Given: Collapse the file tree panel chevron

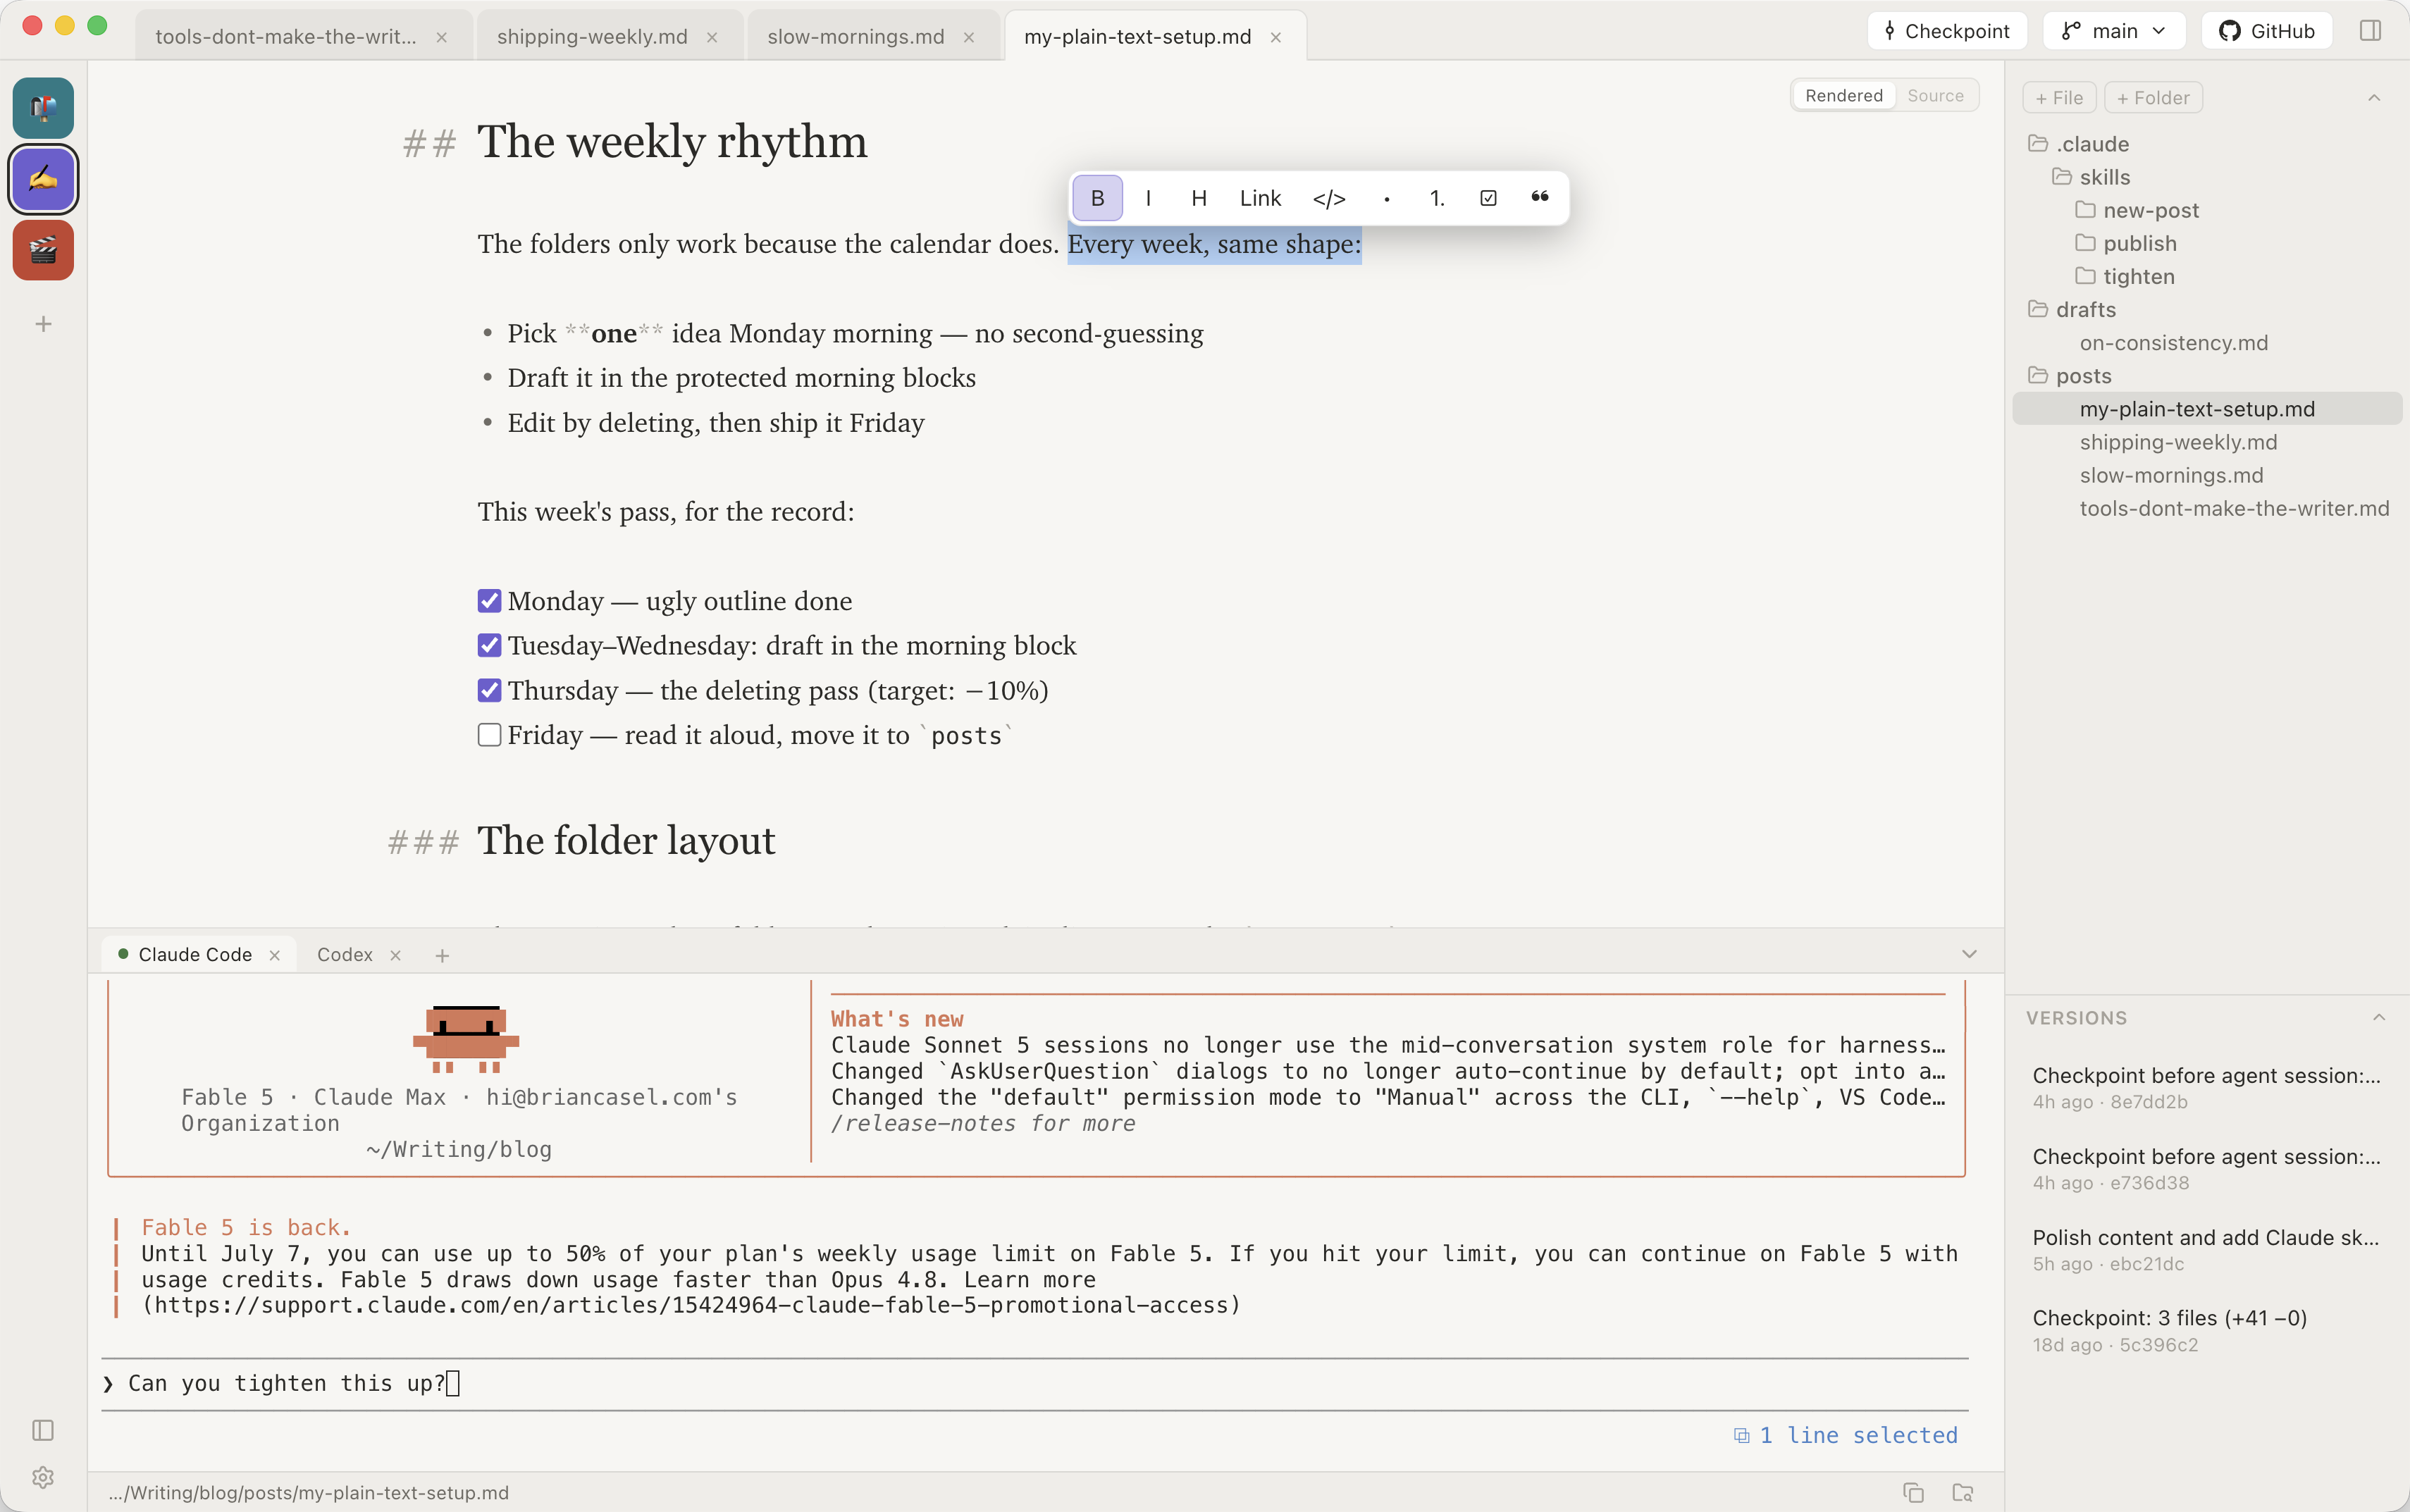Looking at the screenshot, I should [2374, 97].
